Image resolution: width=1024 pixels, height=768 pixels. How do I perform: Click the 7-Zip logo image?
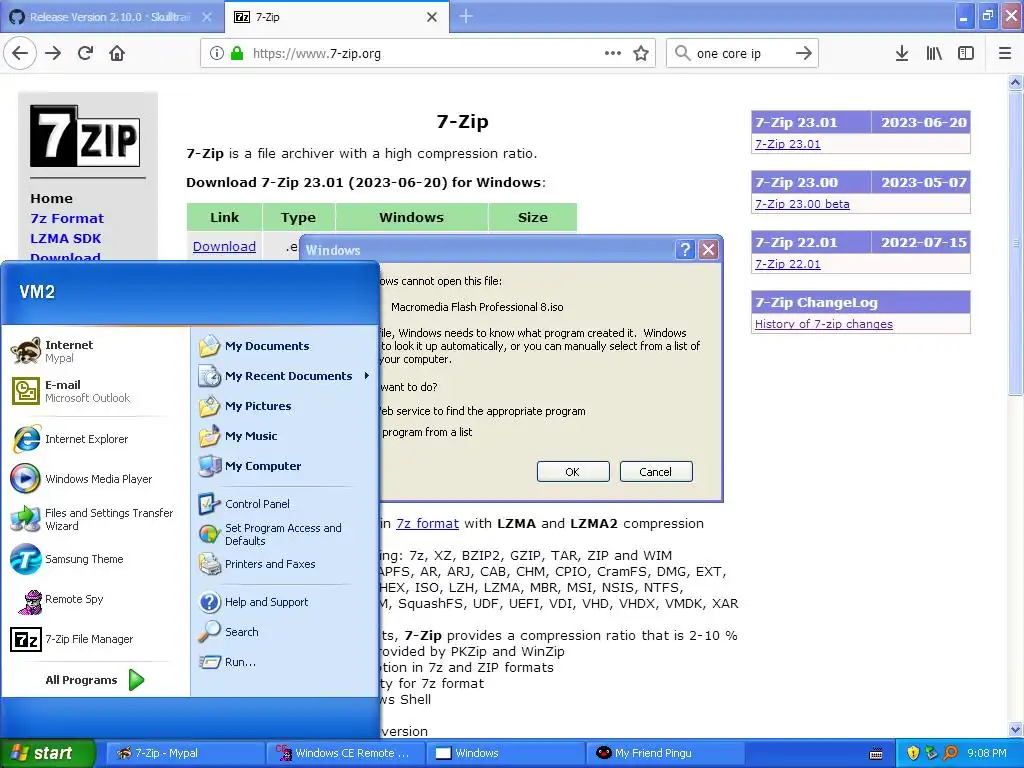(85, 136)
